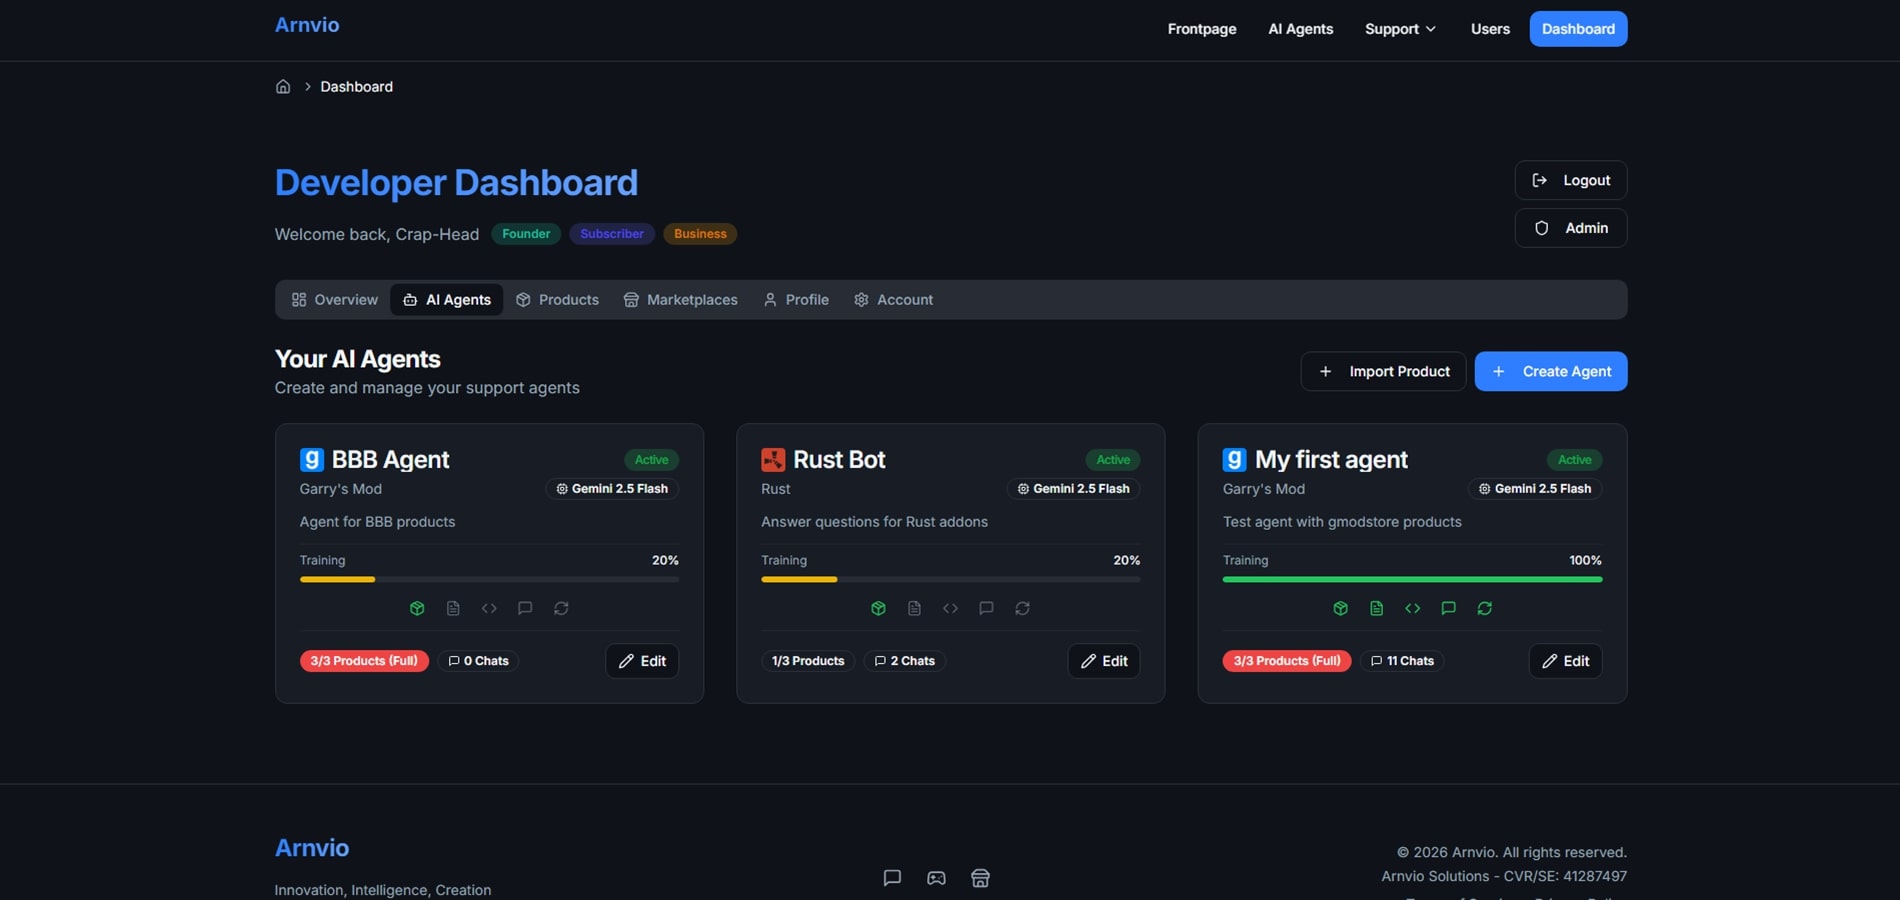Switch to the Profile tab
The height and width of the screenshot is (900, 1900).
[797, 300]
